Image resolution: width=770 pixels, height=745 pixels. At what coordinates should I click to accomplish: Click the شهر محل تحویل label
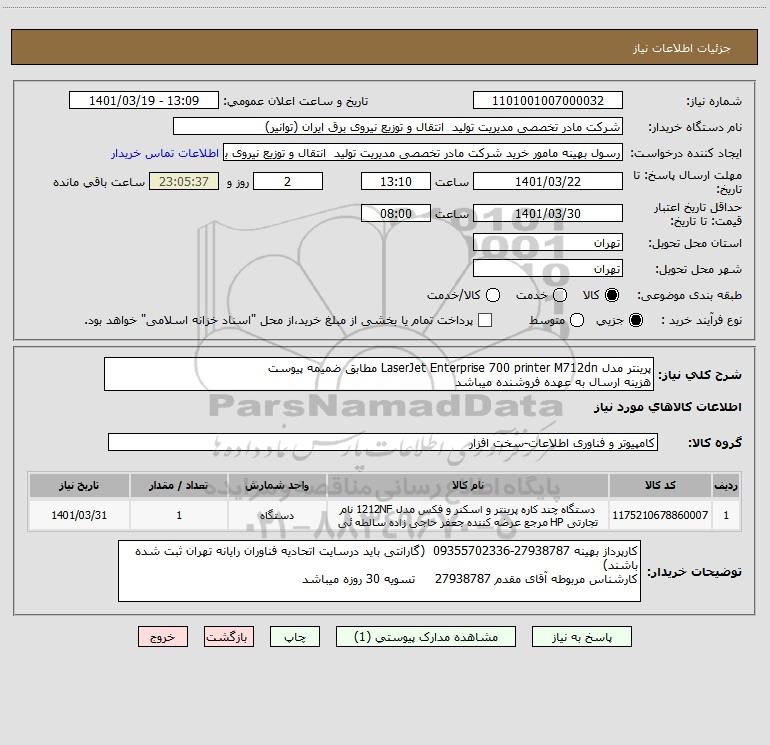point(699,270)
